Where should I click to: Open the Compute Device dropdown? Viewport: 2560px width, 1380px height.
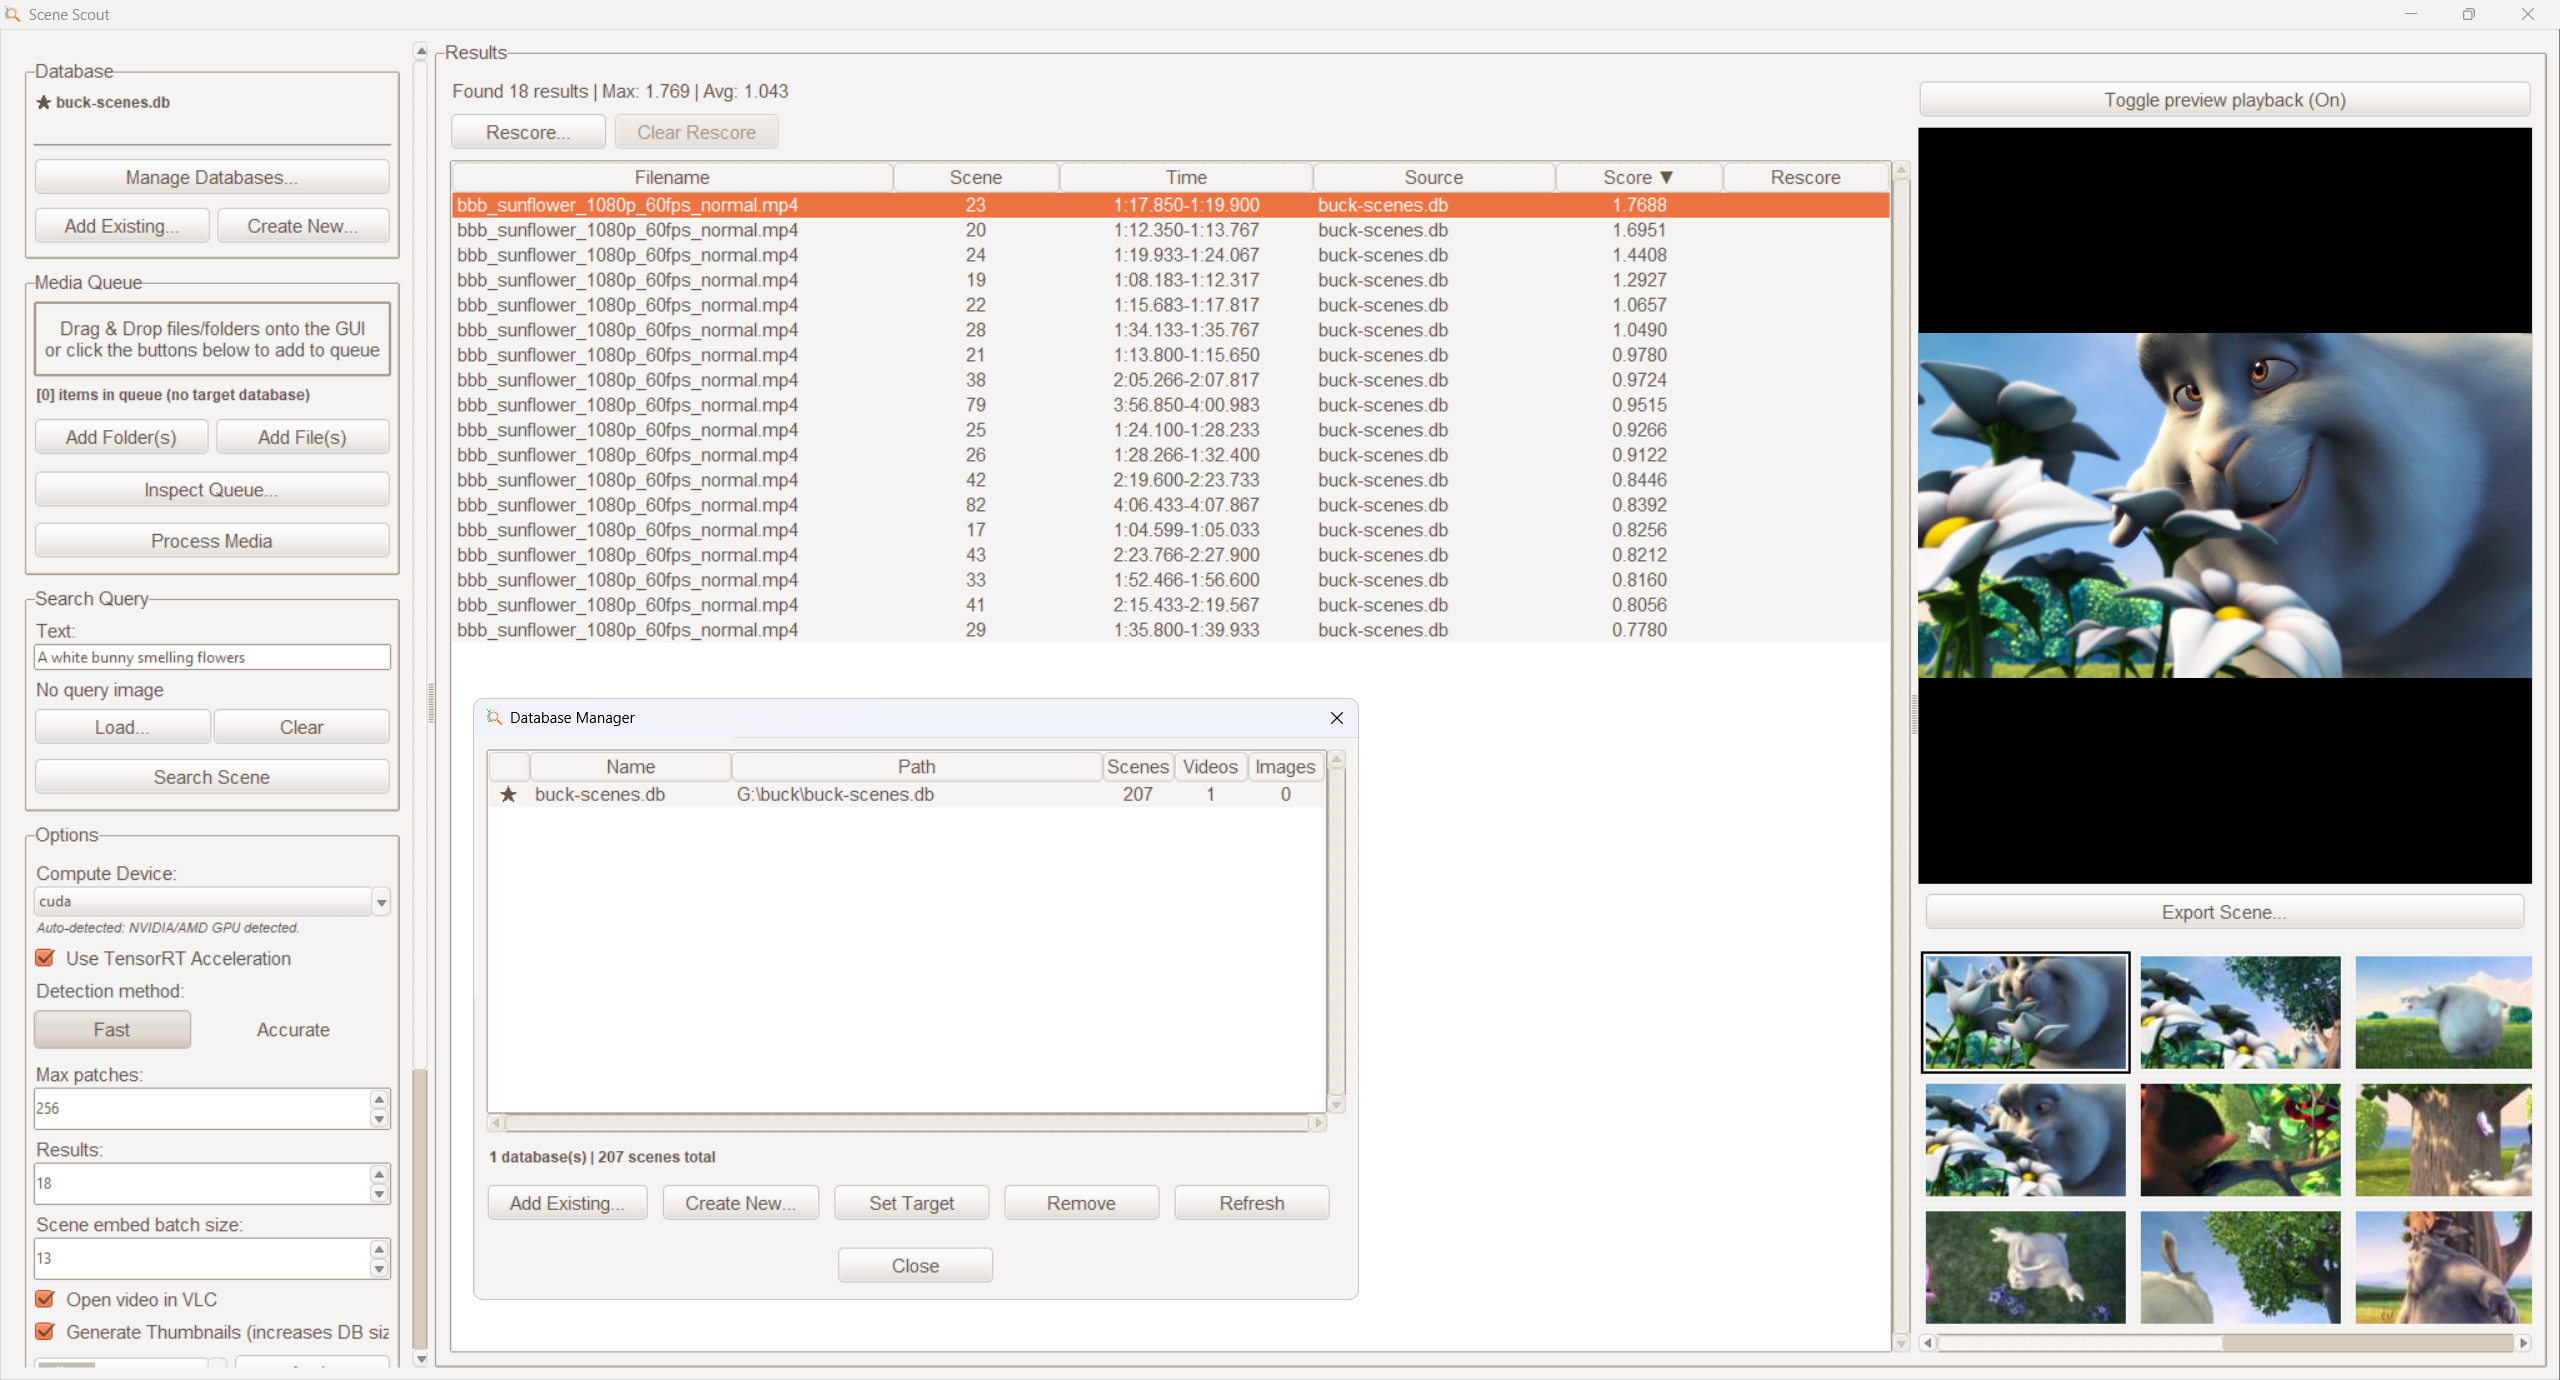pos(381,902)
